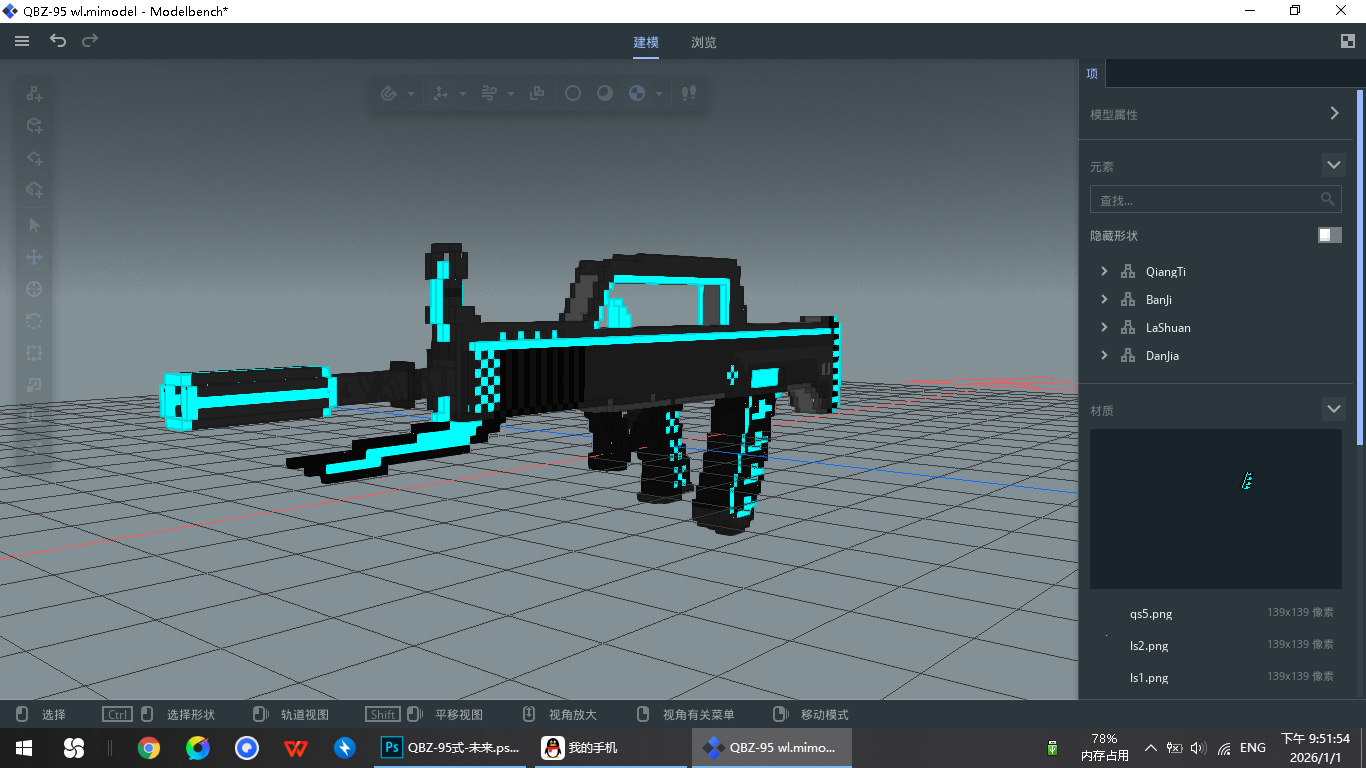This screenshot has height=768, width=1366.
Task: Activate the move (four-arrow) tool
Action: pyautogui.click(x=34, y=257)
